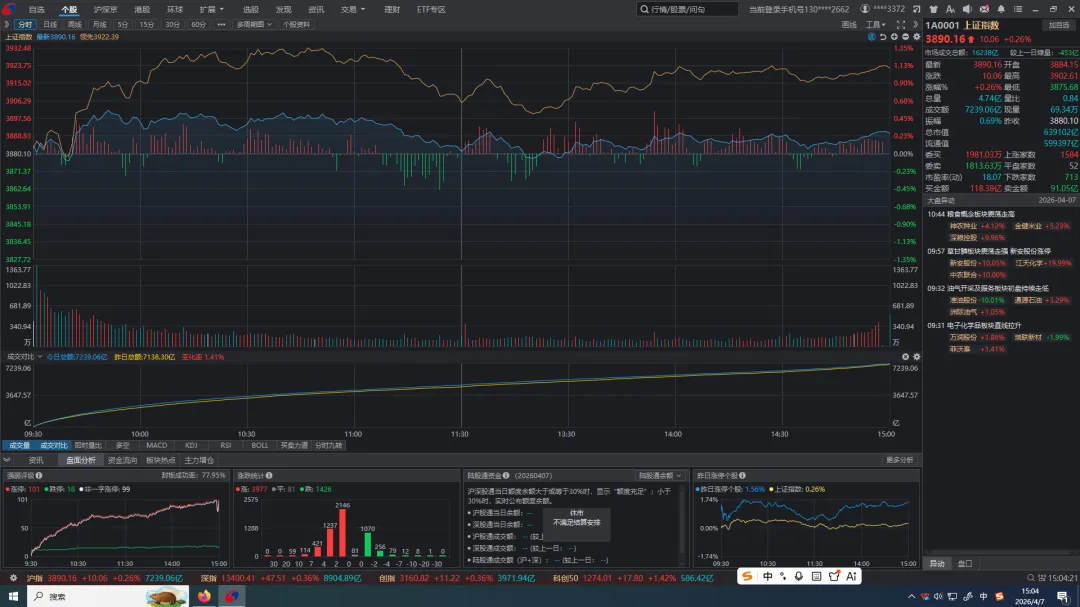Viewport: 1080px width, 607px height.
Task: Collapse bottom analysis panel chevron
Action: [x=7, y=460]
